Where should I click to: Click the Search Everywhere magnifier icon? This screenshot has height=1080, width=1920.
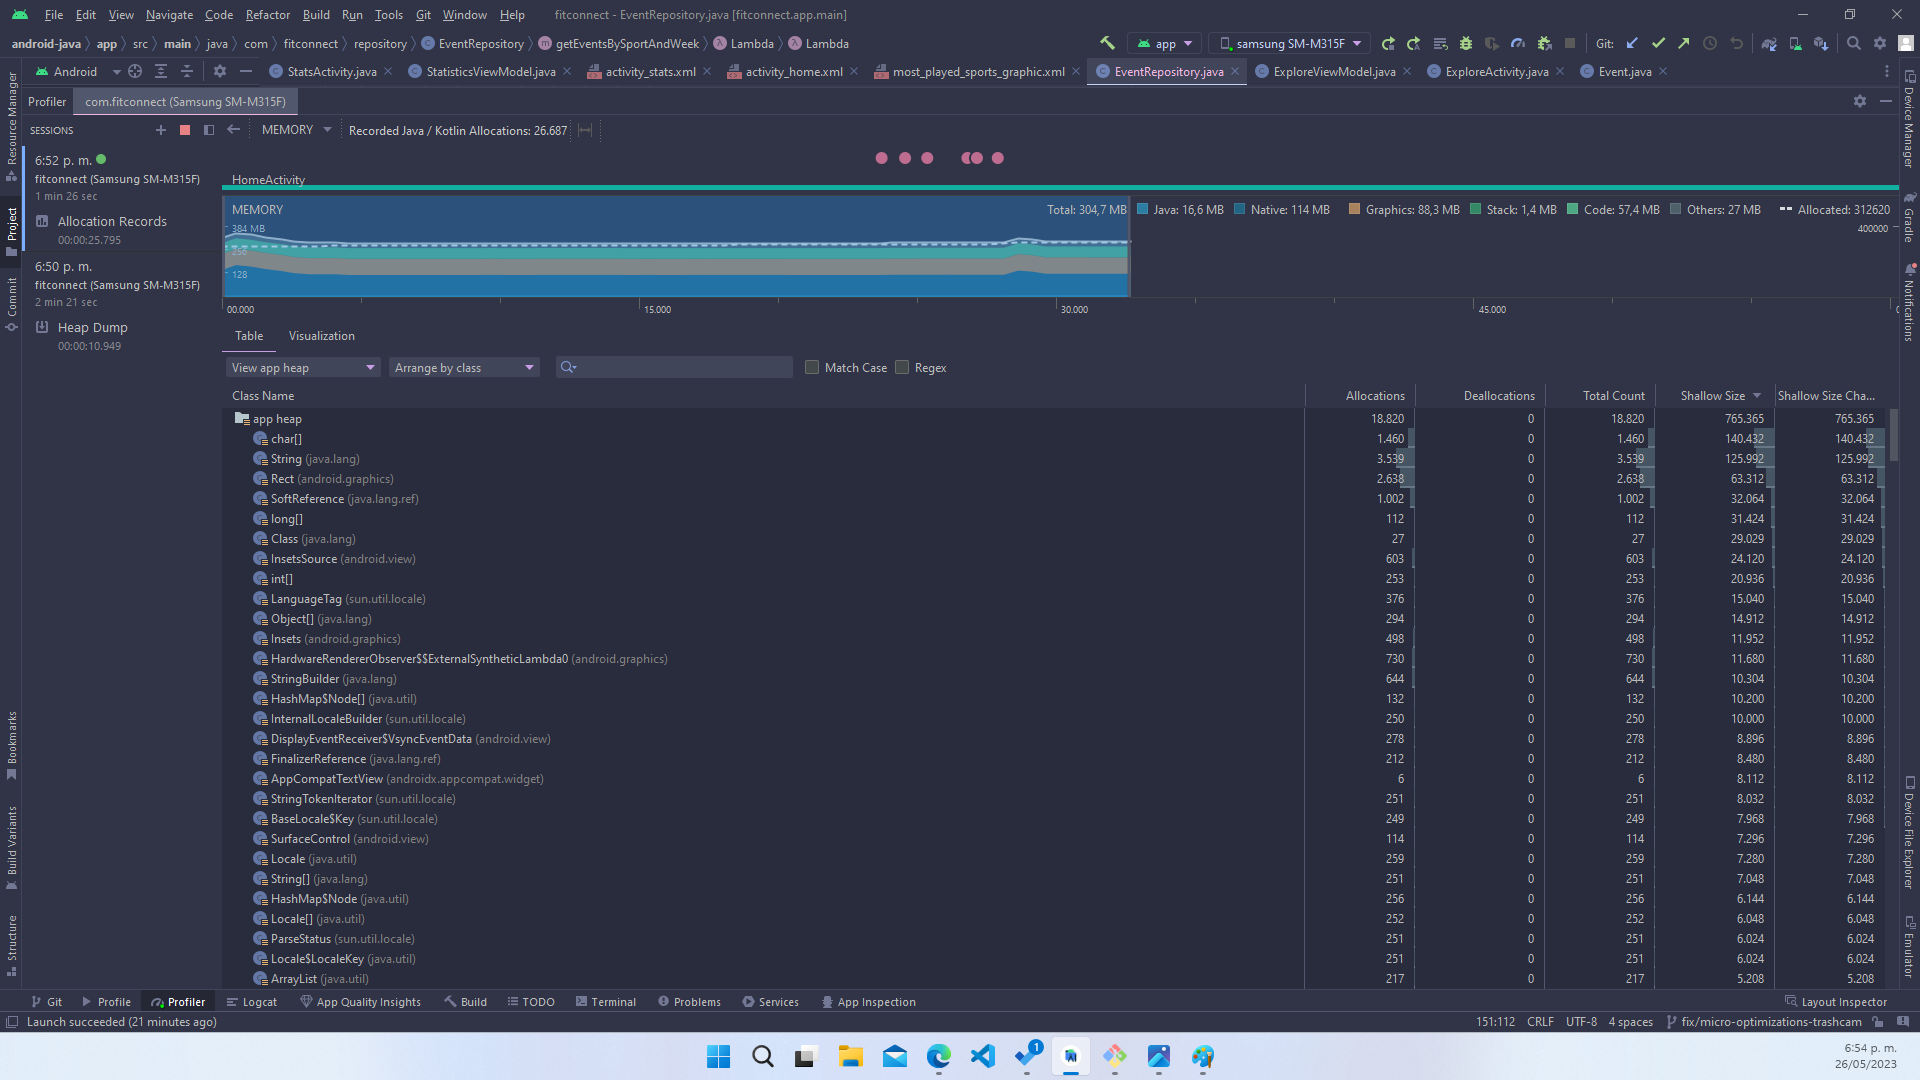click(1854, 43)
